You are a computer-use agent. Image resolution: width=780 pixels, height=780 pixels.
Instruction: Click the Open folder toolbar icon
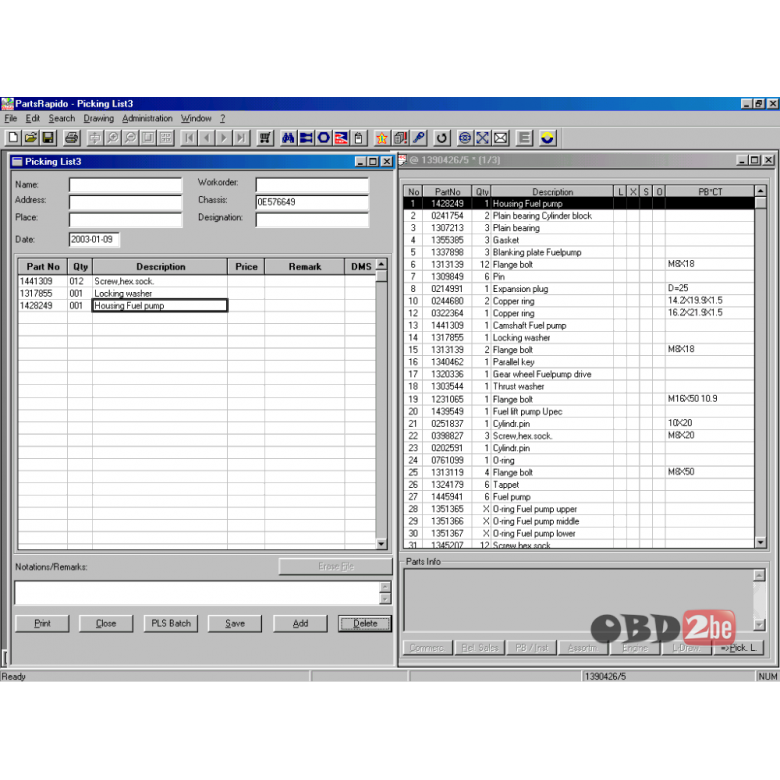pyautogui.click(x=31, y=138)
